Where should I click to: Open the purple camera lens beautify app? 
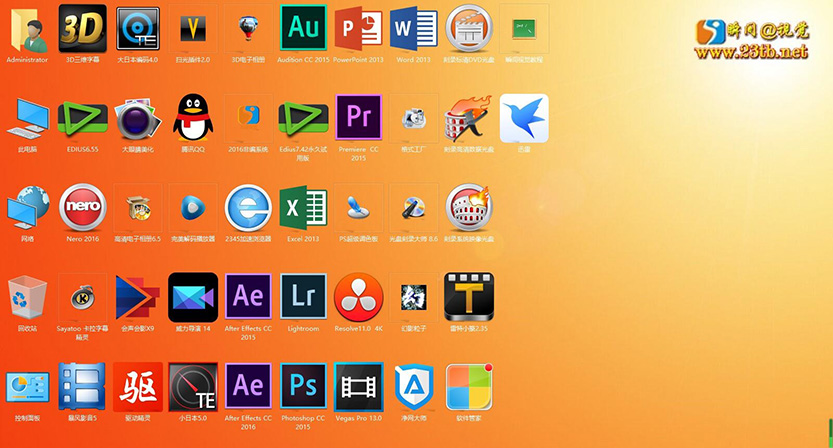coord(138,119)
